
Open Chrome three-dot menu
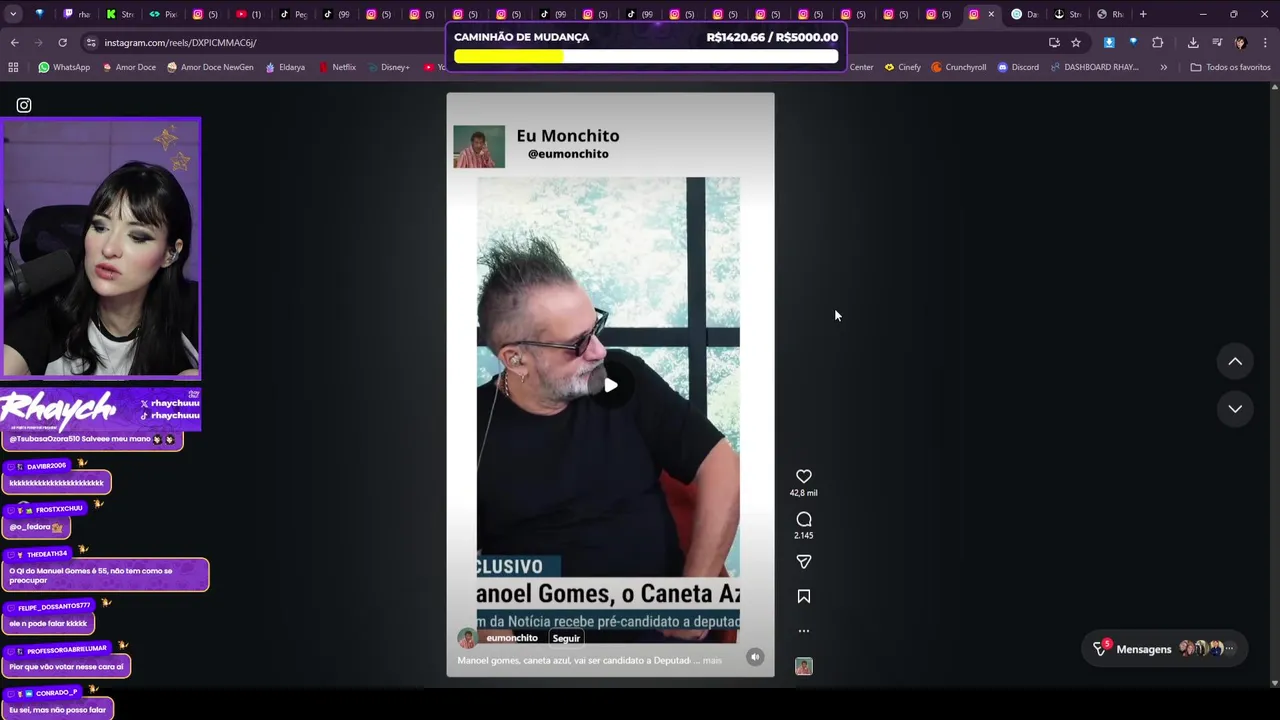point(1265,43)
